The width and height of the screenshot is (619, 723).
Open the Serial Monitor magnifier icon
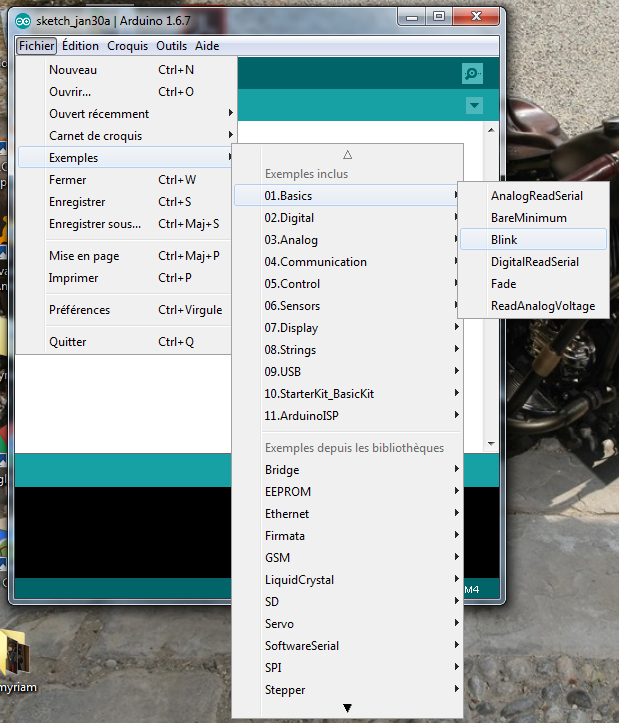pos(472,73)
